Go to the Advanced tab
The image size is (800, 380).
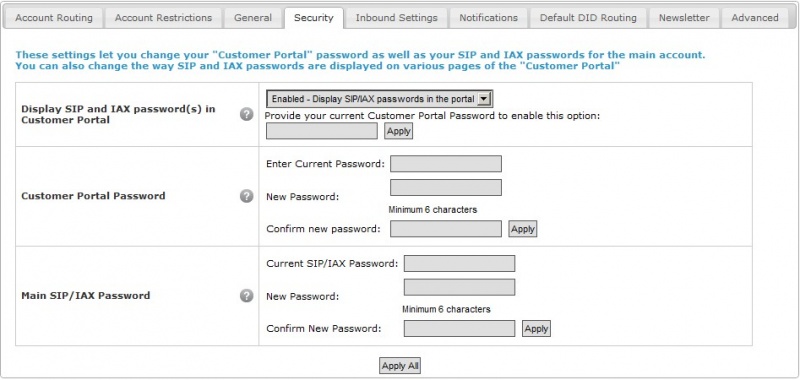(x=755, y=18)
